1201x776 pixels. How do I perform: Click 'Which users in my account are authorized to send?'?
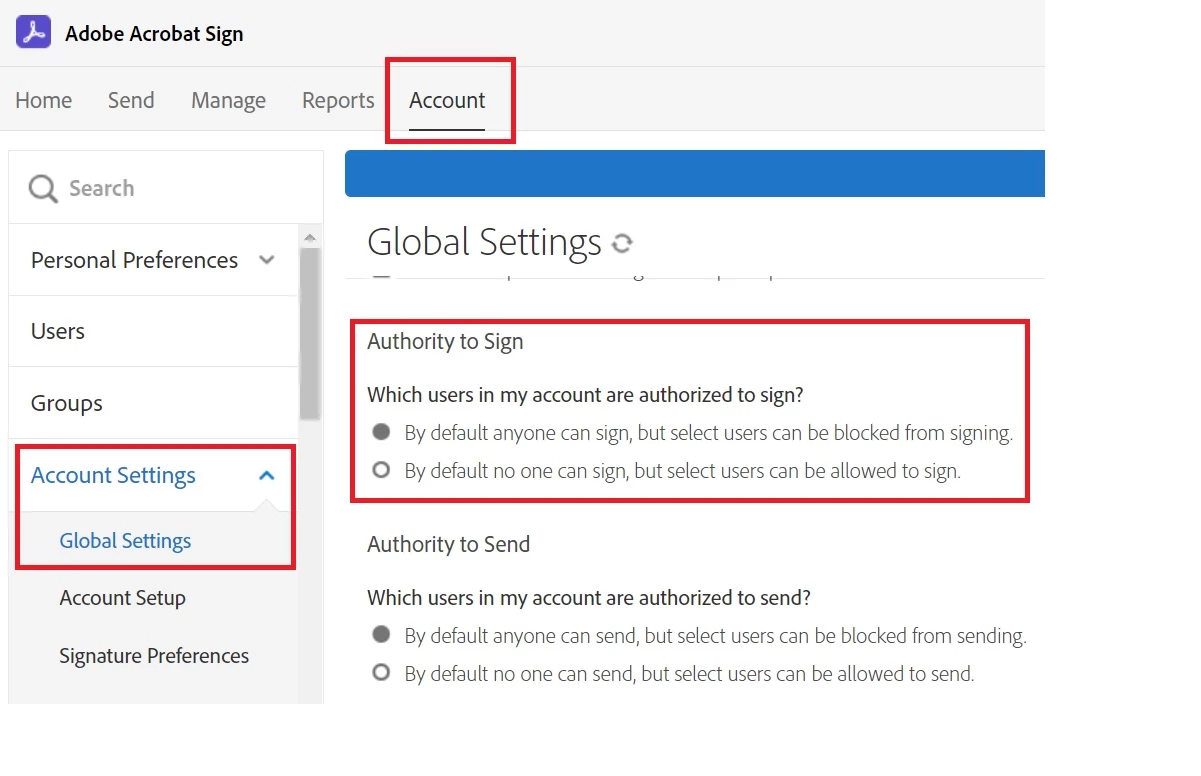point(589,598)
